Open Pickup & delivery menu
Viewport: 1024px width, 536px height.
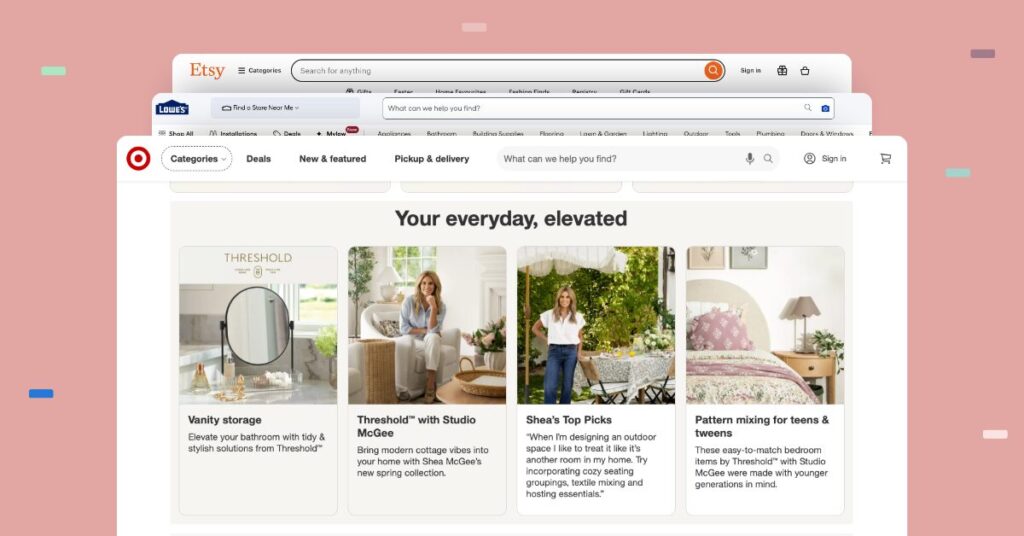tap(432, 159)
